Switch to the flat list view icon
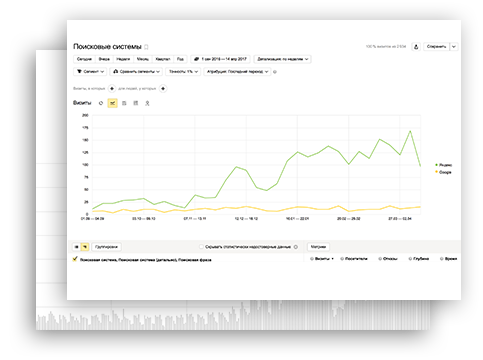Image resolution: width=483 pixels, height=360 pixels. [77, 247]
